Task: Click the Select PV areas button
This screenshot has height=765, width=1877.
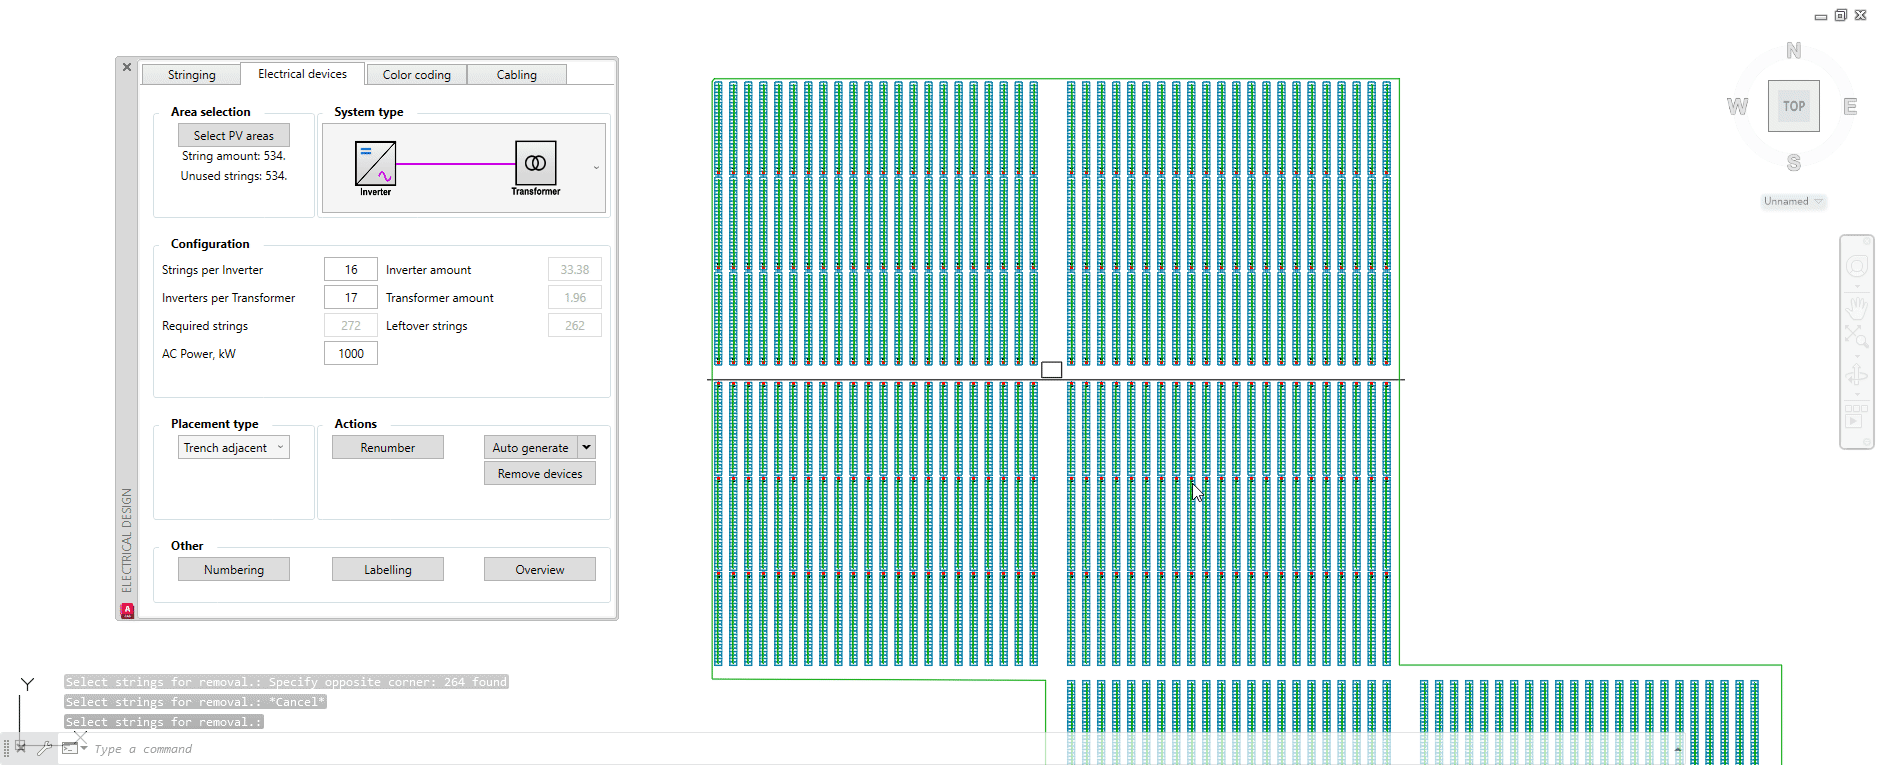Action: pyautogui.click(x=233, y=135)
